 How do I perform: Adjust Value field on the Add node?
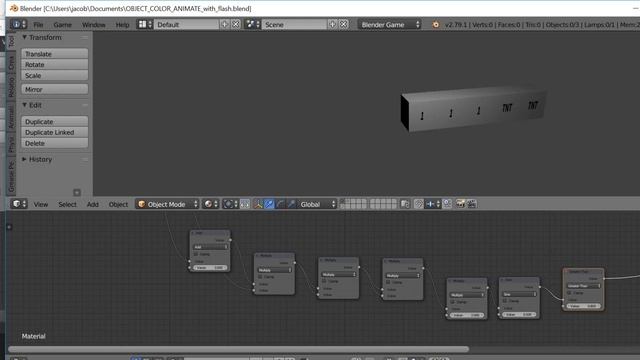point(210,268)
